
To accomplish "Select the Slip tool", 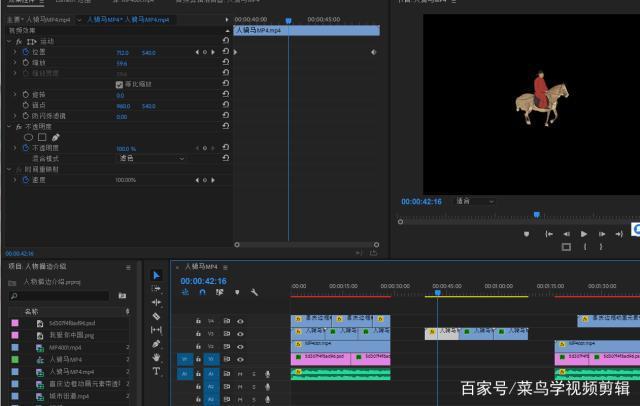I will [x=156, y=330].
